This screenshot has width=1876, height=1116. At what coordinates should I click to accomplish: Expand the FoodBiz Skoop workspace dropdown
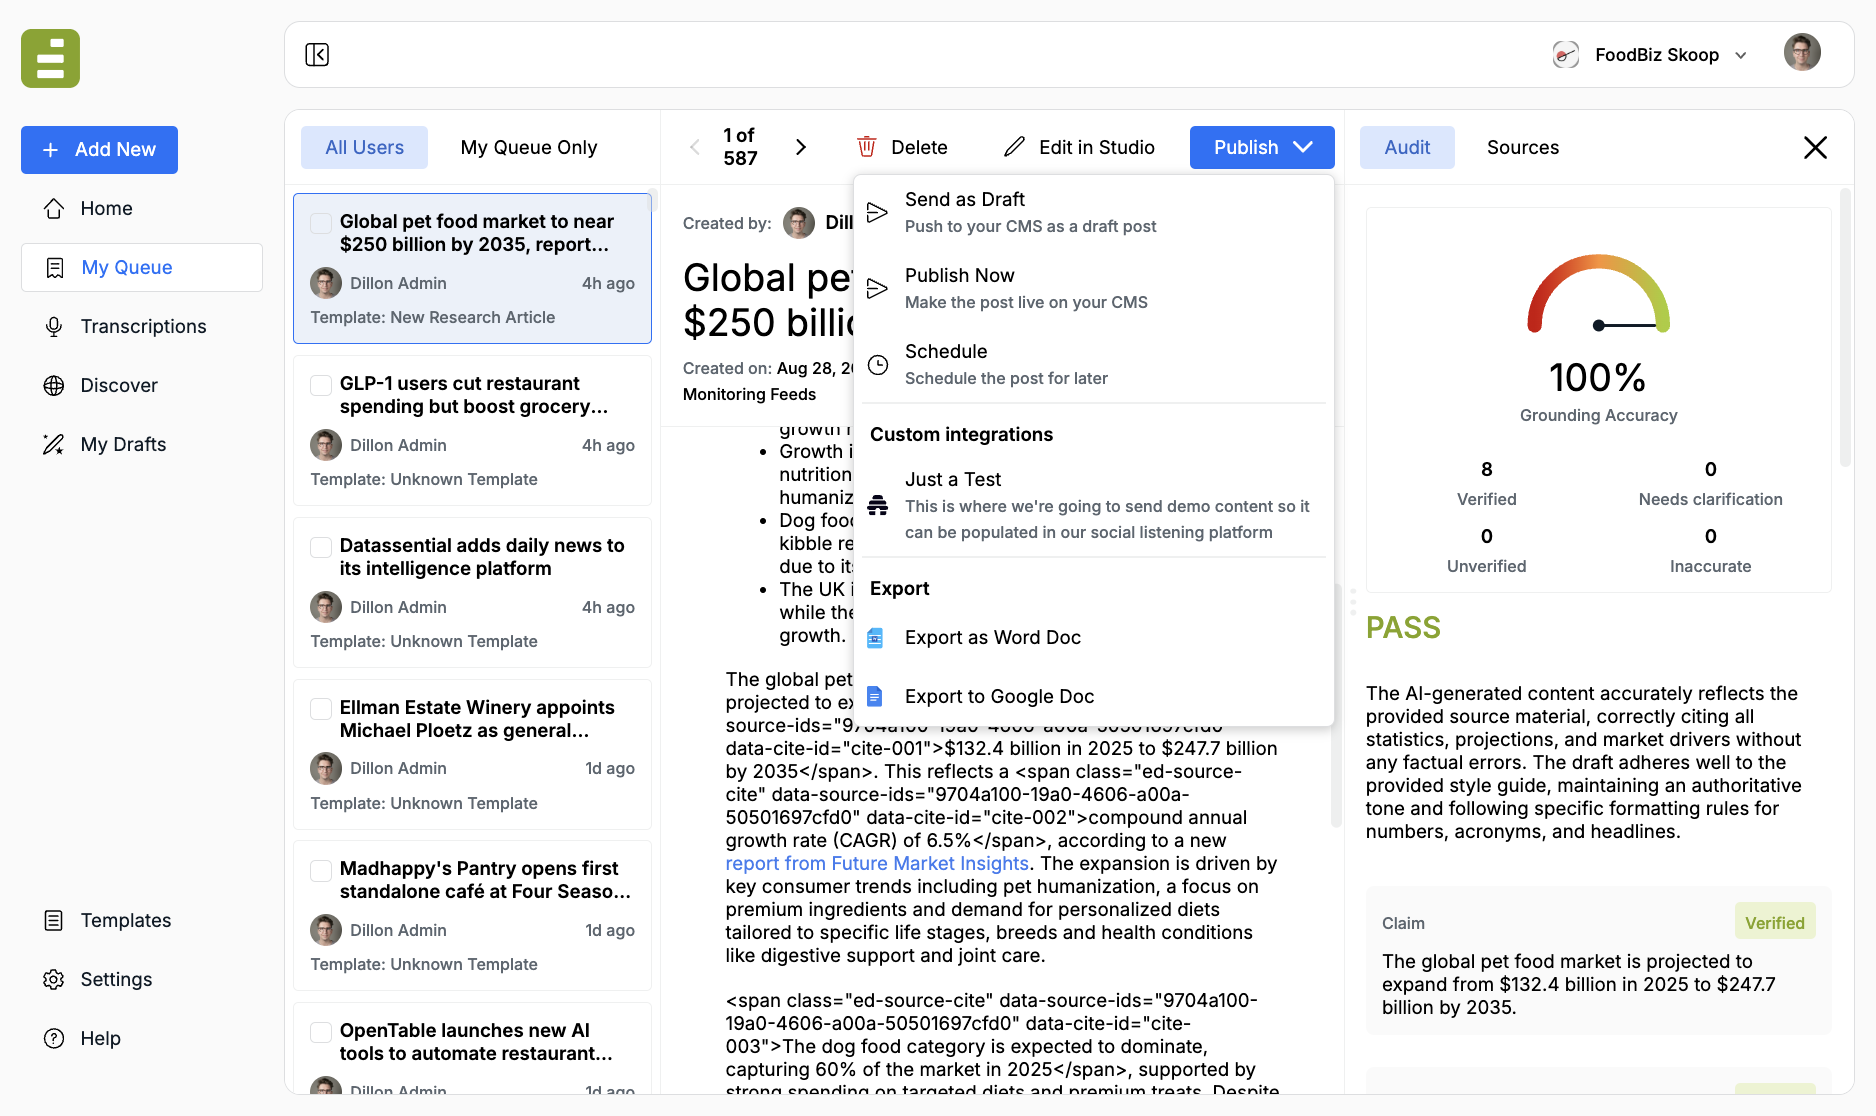pyautogui.click(x=1649, y=54)
